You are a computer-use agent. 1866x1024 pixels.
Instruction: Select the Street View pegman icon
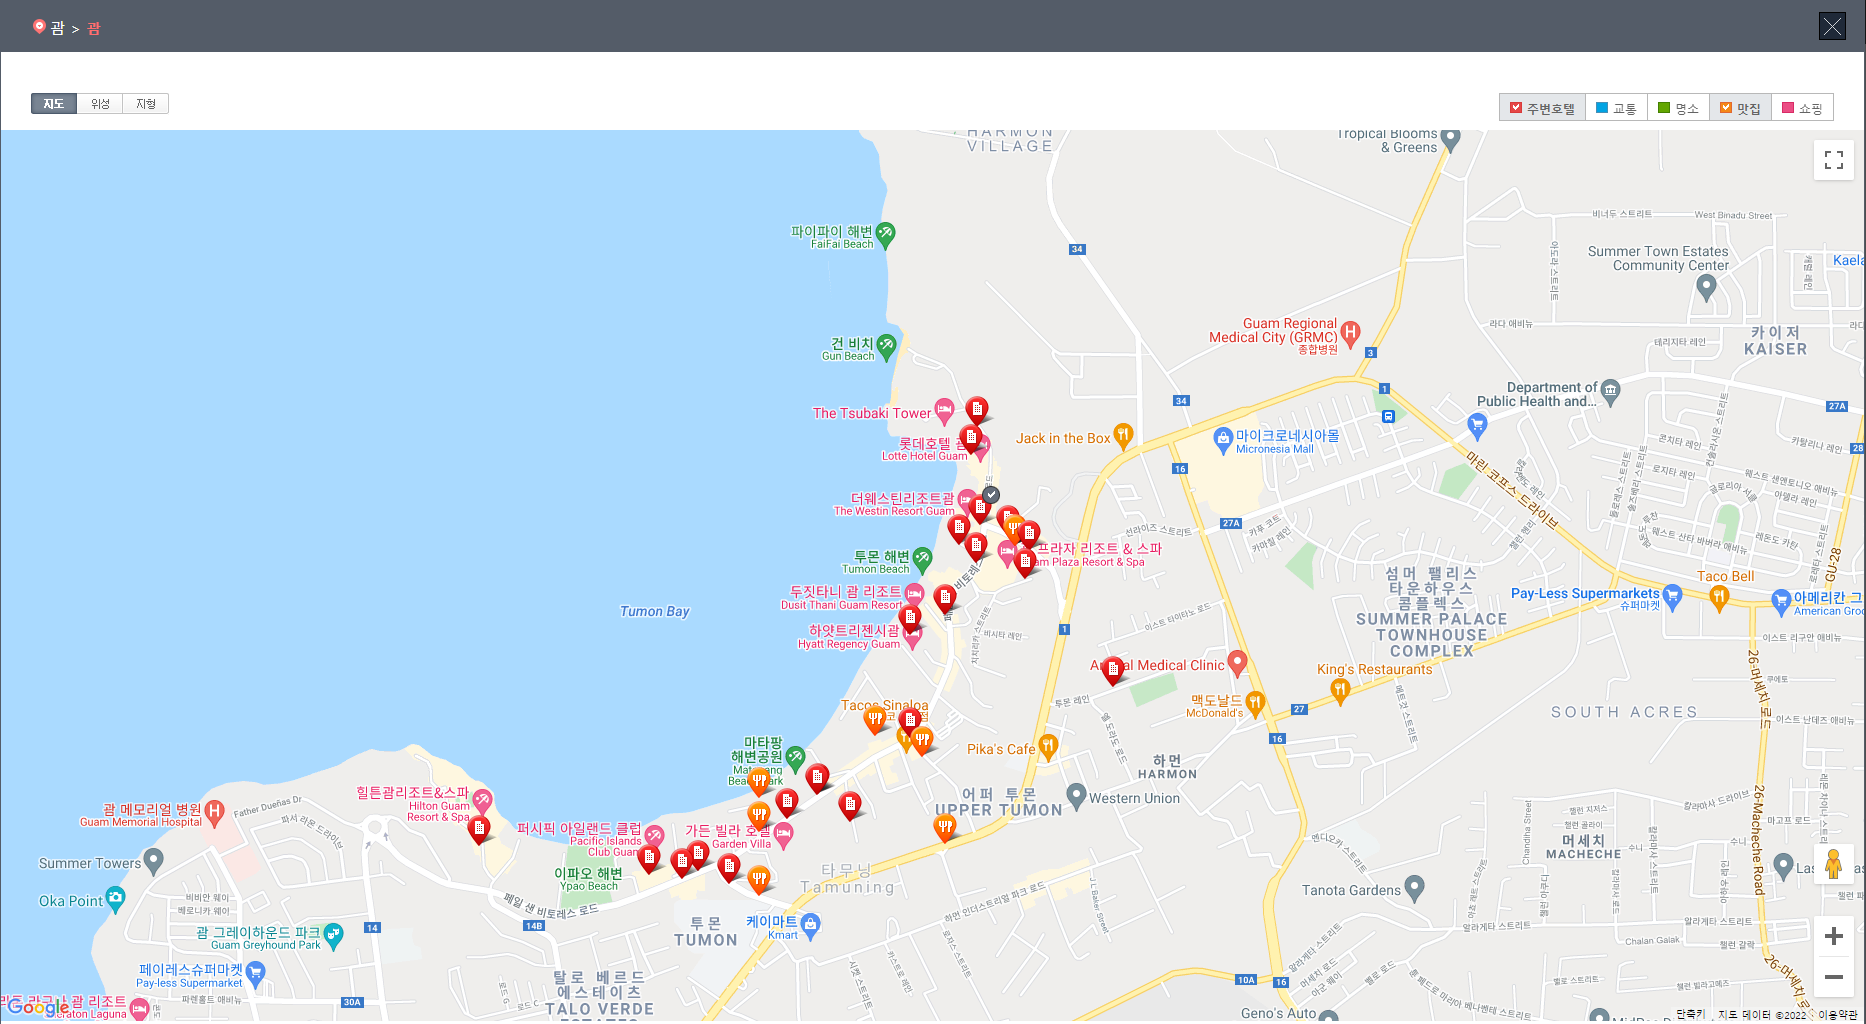tap(1833, 864)
